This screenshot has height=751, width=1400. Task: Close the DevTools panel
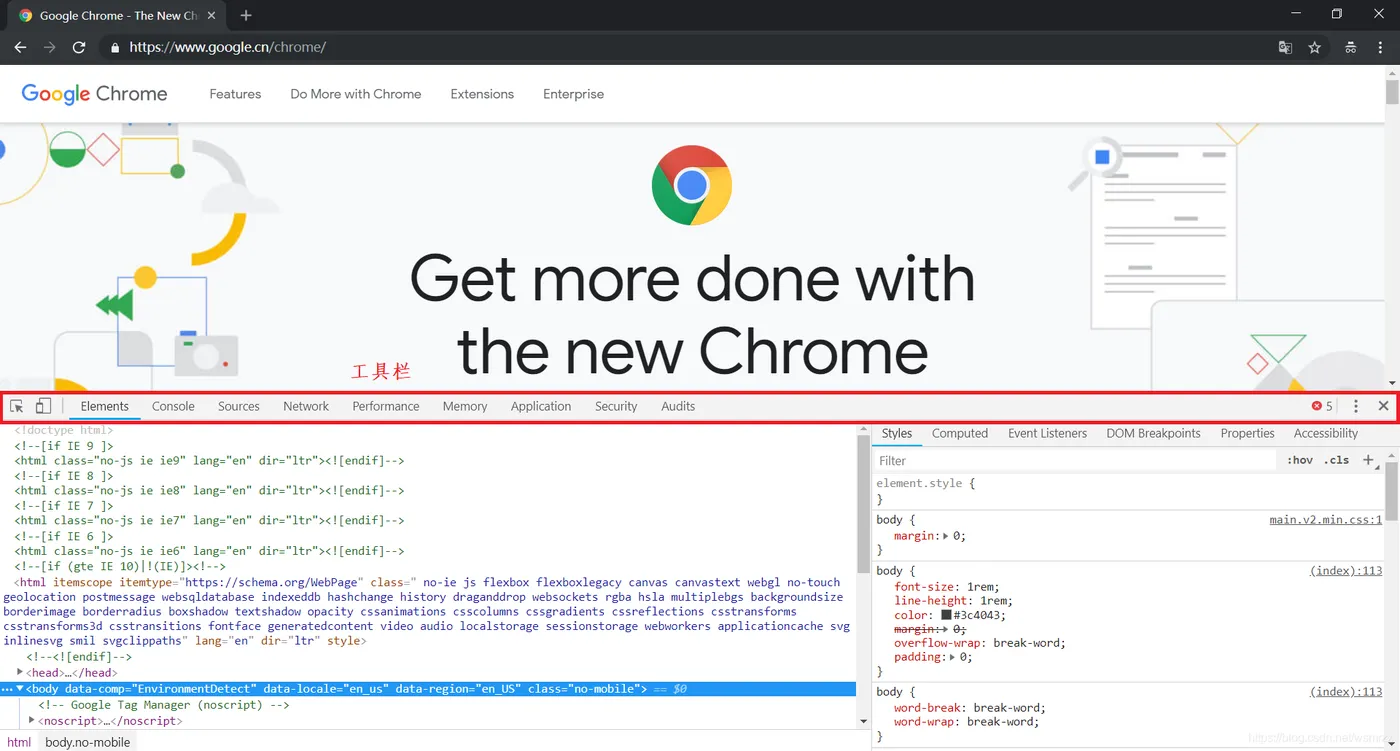point(1383,406)
